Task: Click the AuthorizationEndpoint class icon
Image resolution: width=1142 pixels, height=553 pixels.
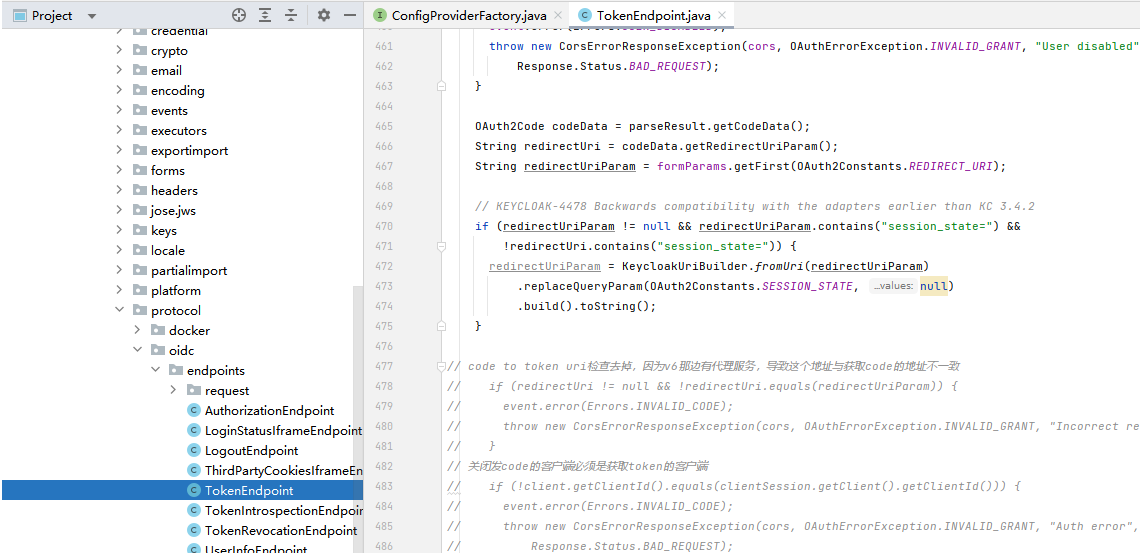Action: click(x=193, y=410)
